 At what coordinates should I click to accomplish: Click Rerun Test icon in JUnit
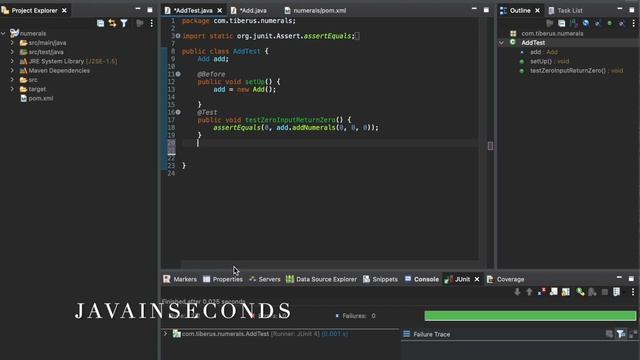point(580,292)
